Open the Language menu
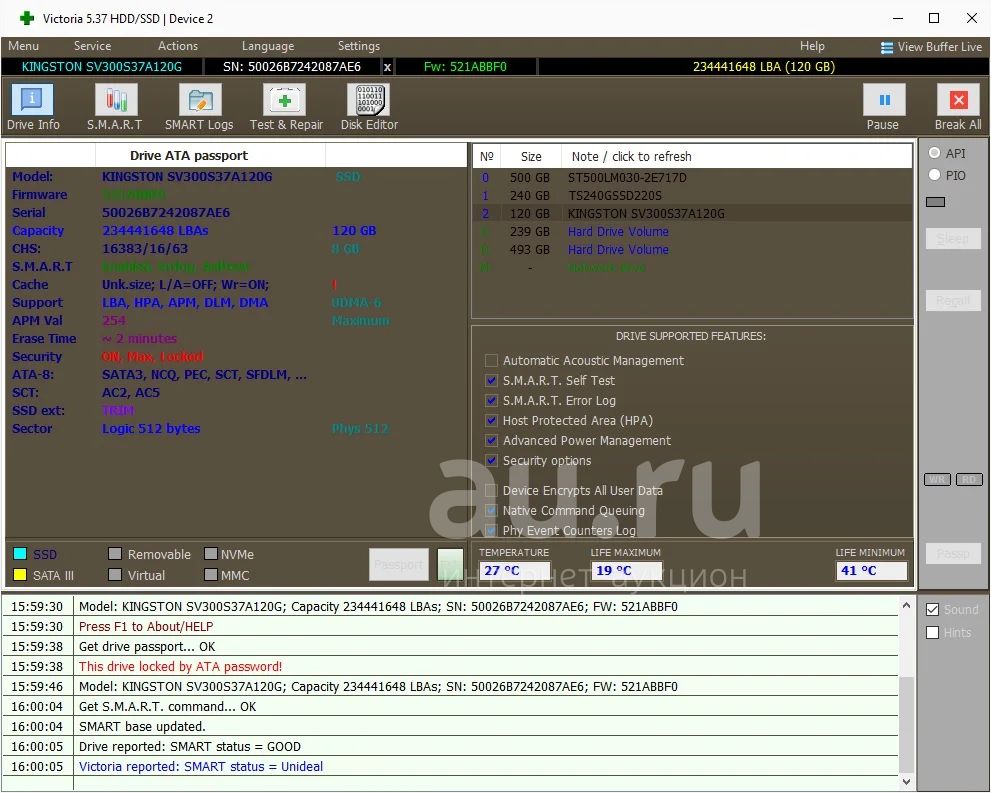The width and height of the screenshot is (991, 793). [x=267, y=46]
